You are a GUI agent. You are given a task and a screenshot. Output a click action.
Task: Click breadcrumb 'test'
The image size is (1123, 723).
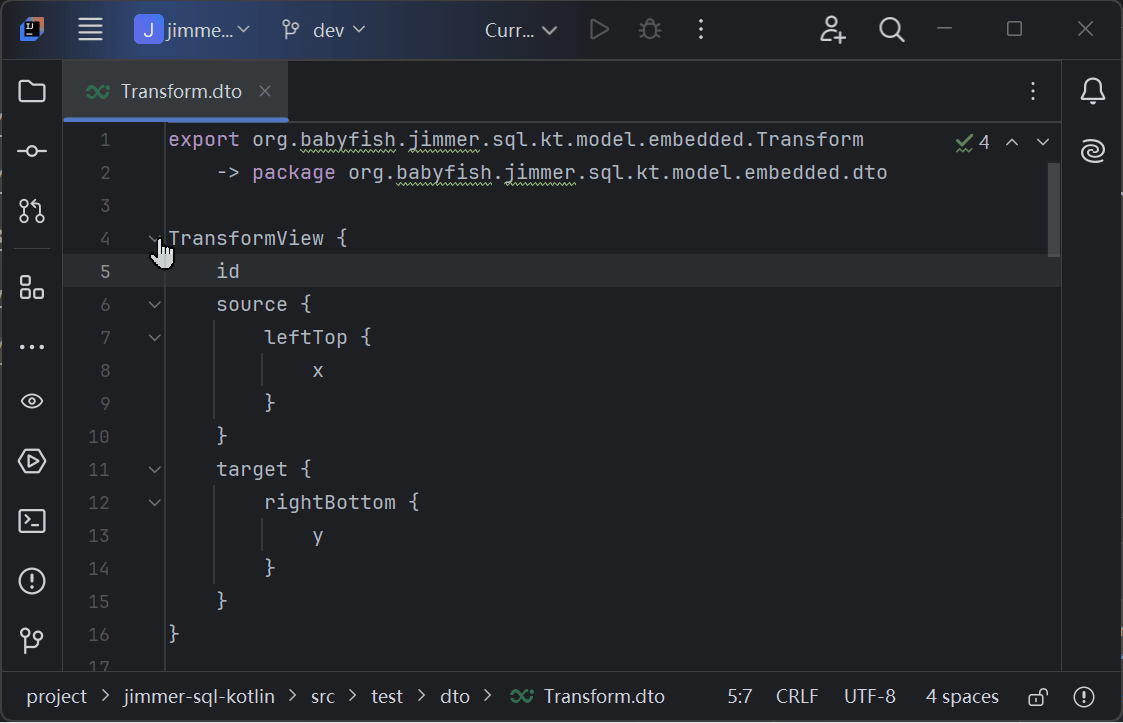click(x=387, y=696)
